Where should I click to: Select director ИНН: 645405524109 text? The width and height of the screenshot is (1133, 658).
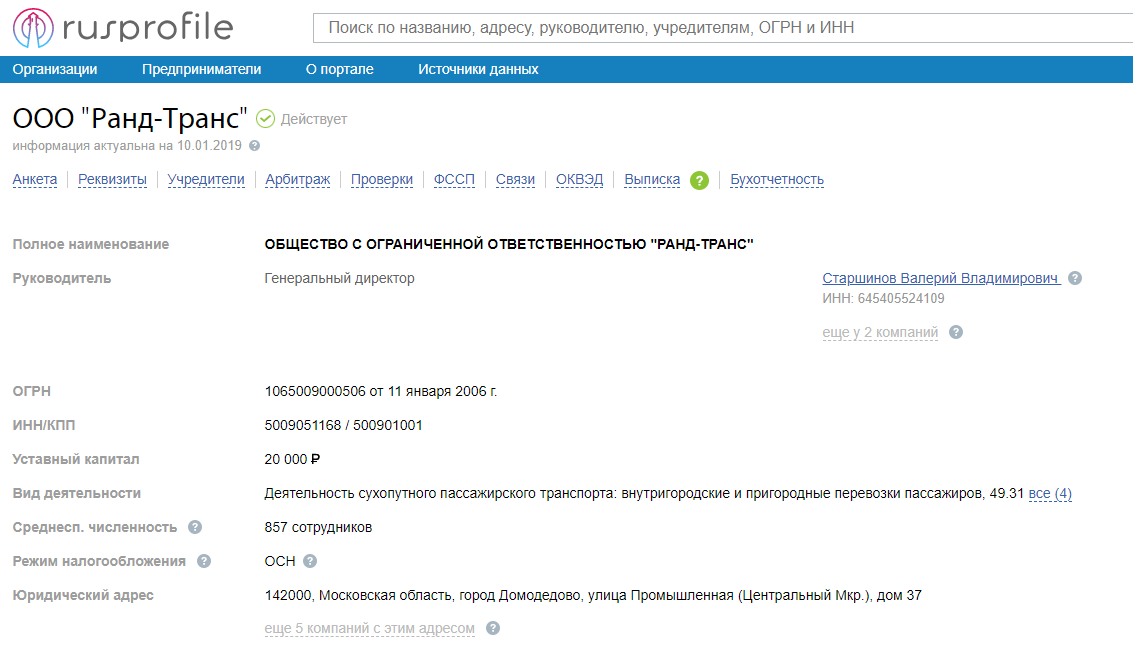tap(883, 298)
